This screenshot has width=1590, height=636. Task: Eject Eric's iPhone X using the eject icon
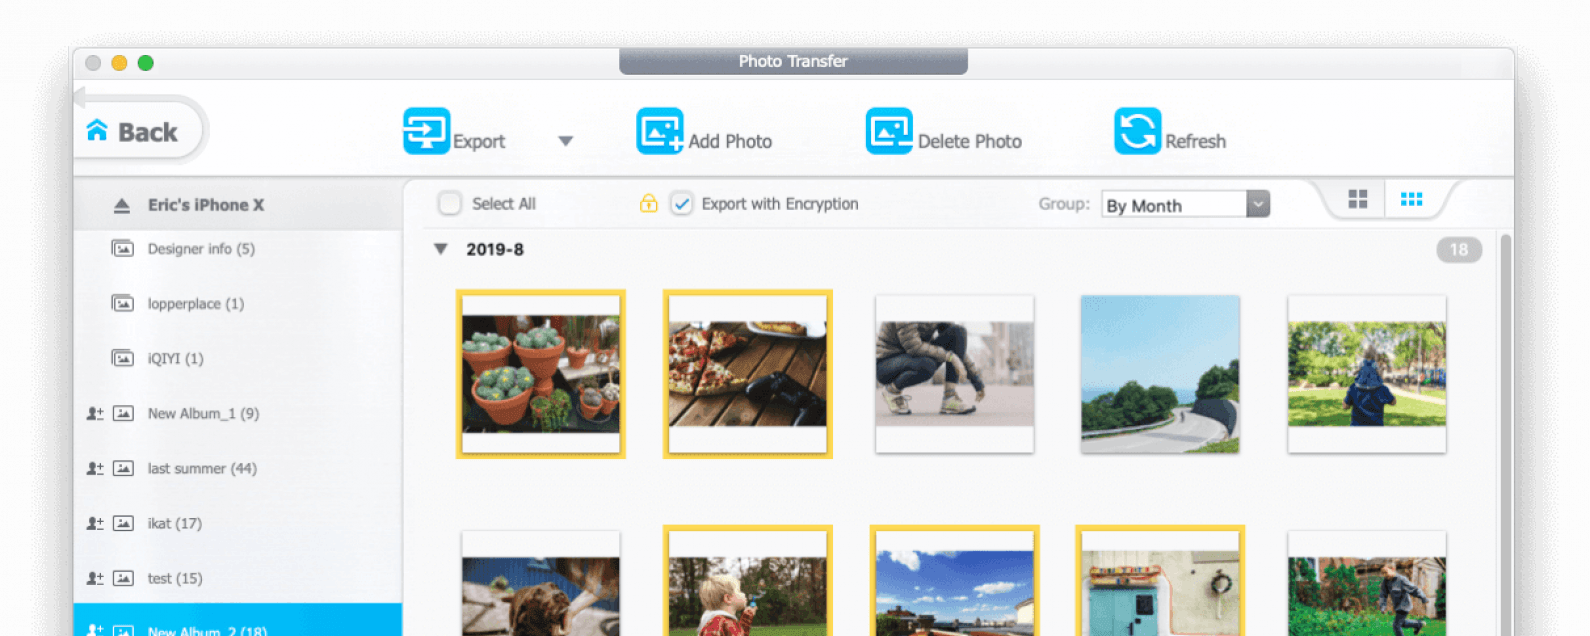[122, 205]
